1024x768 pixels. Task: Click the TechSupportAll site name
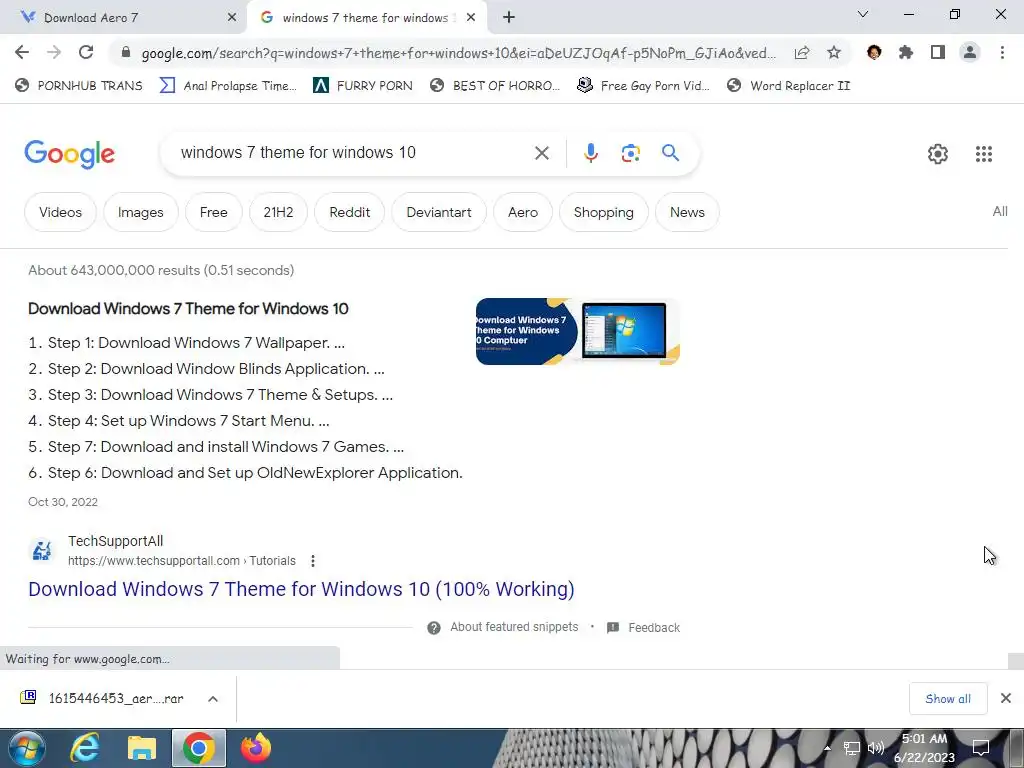click(x=116, y=541)
